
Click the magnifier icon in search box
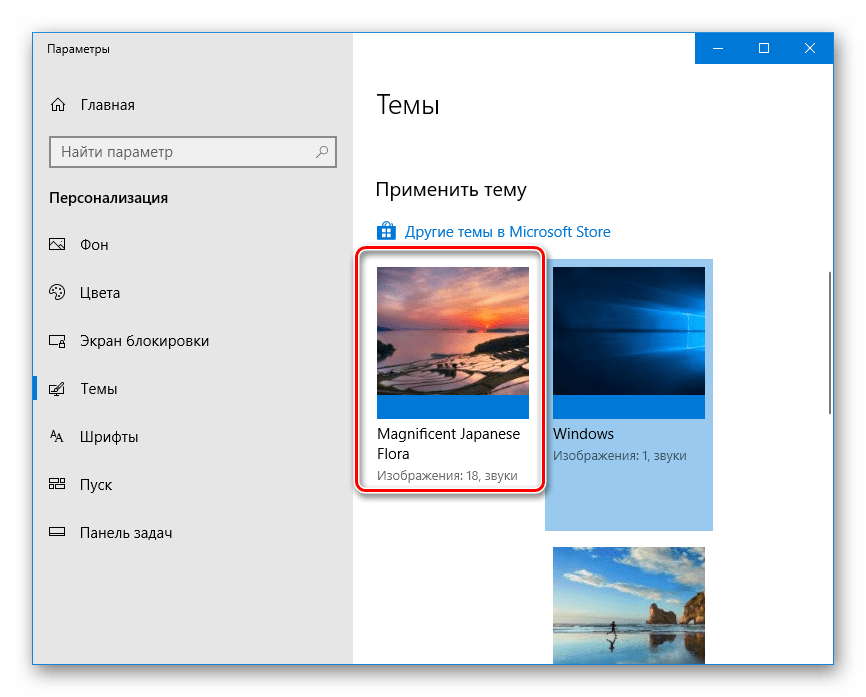(322, 152)
